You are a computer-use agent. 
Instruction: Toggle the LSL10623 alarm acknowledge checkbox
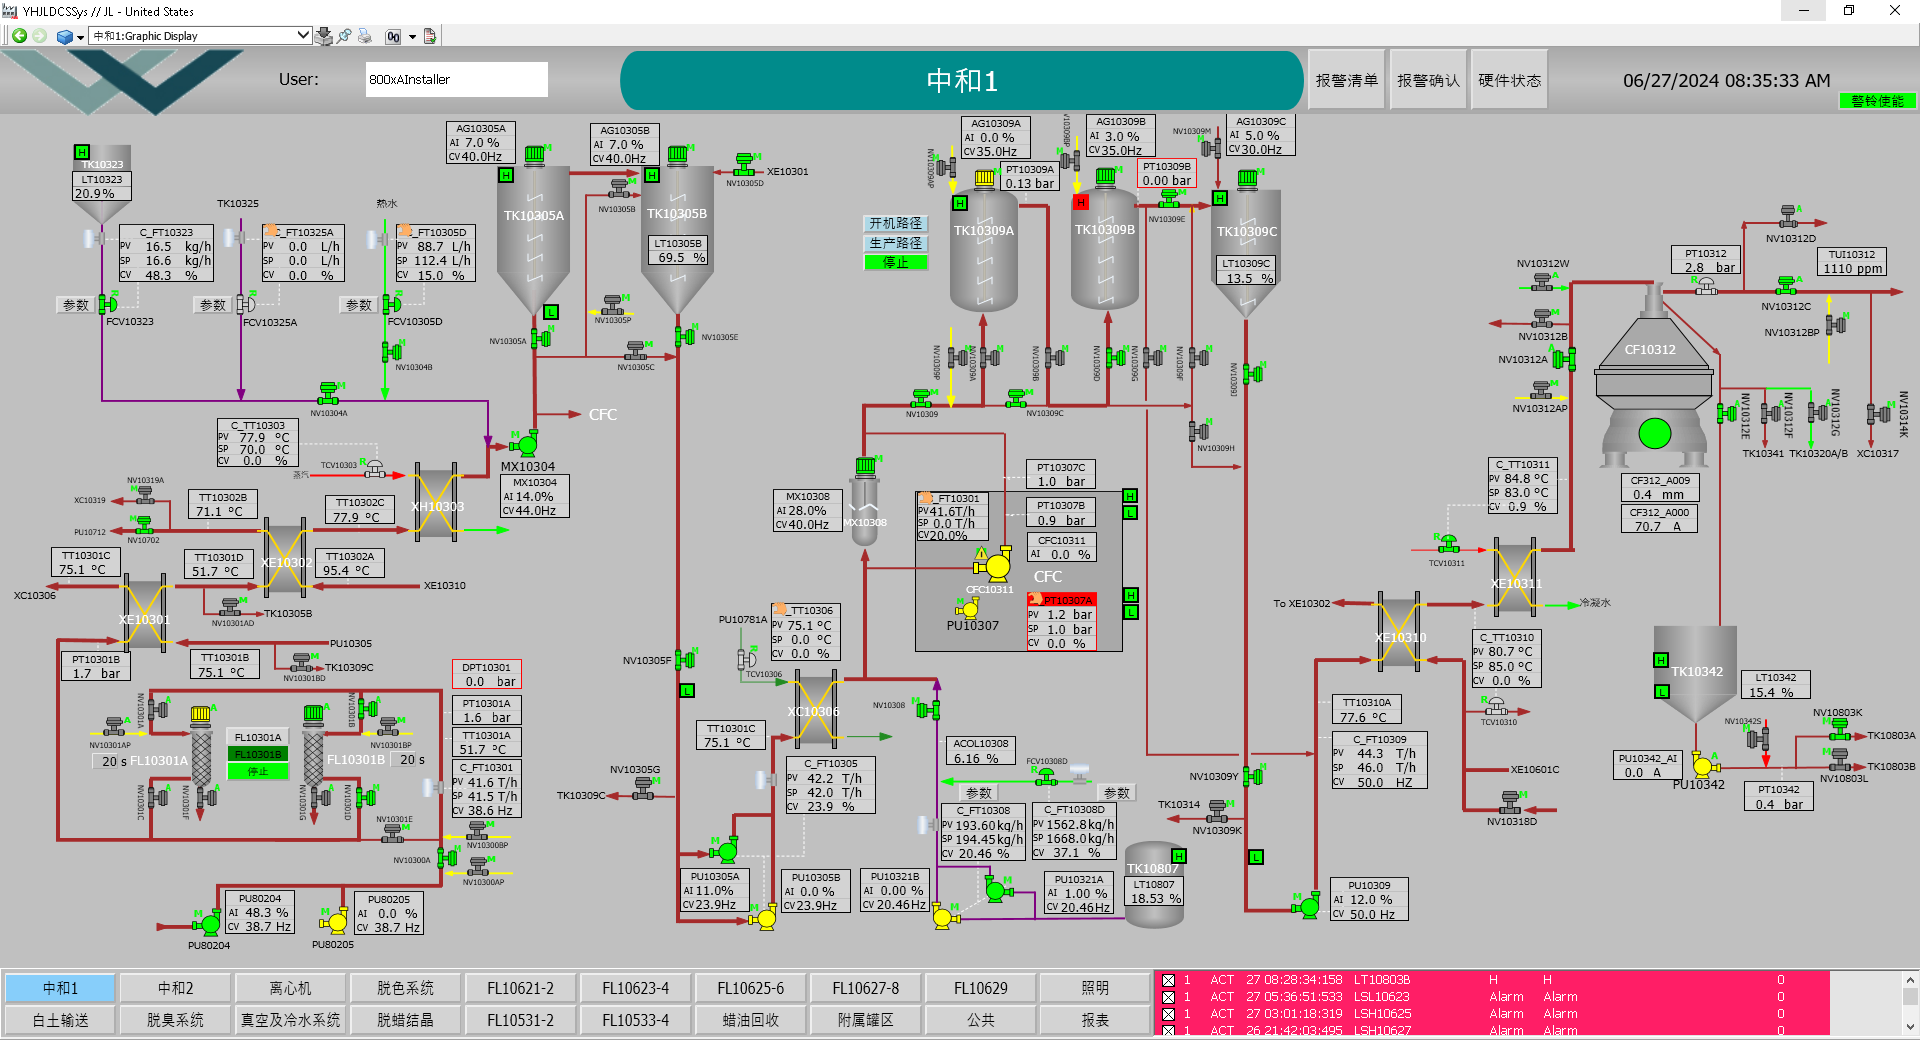click(x=1168, y=997)
